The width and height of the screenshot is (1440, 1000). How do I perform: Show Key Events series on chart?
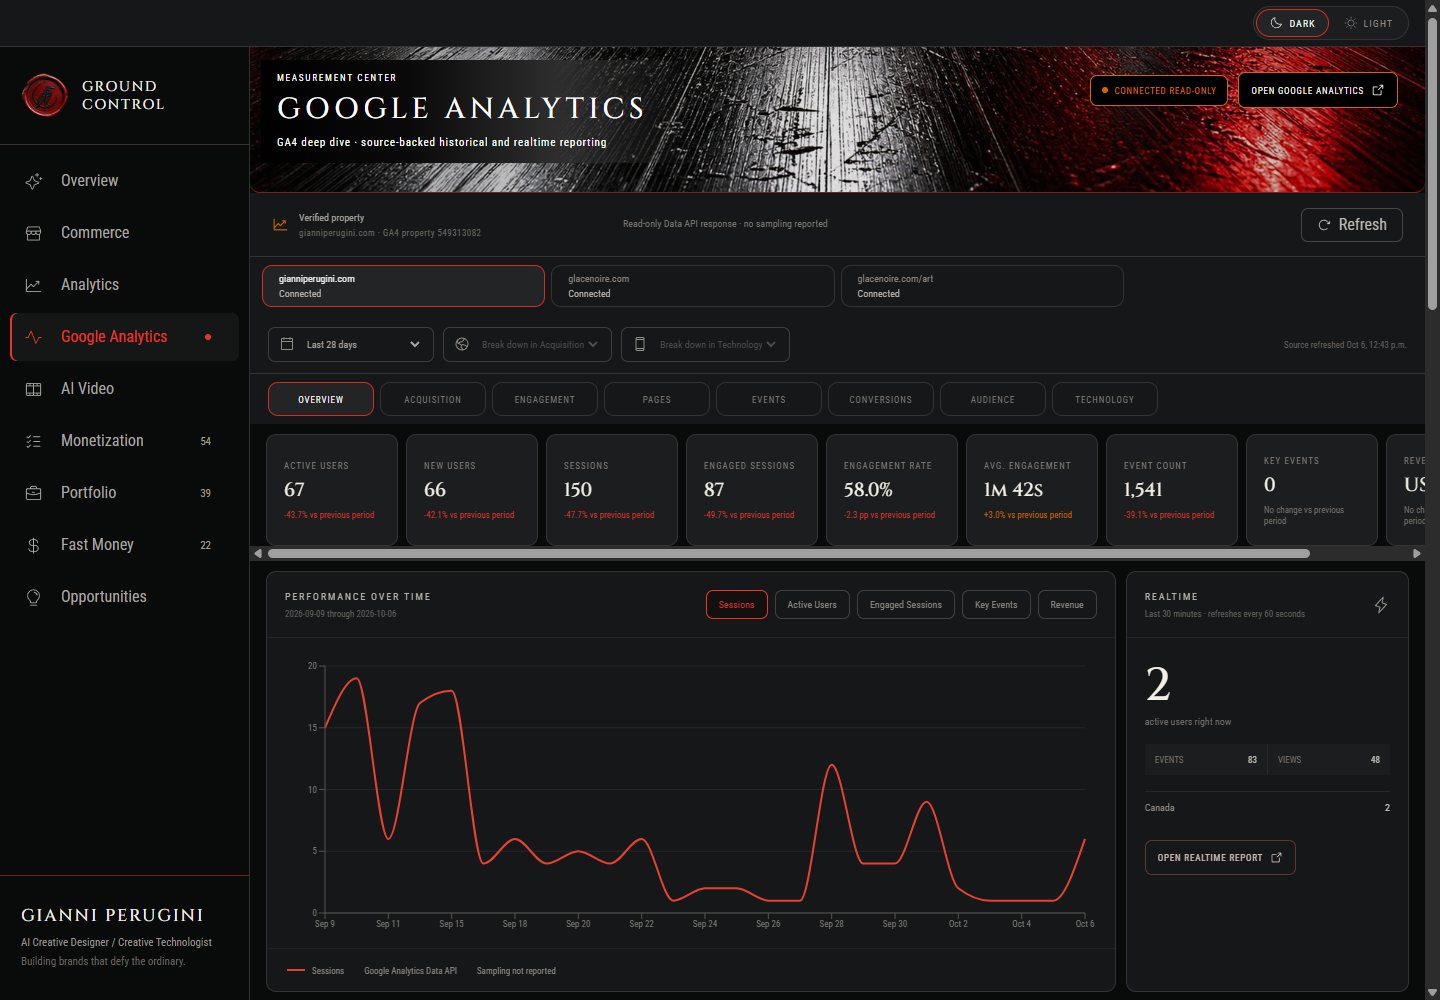pyautogui.click(x=996, y=605)
